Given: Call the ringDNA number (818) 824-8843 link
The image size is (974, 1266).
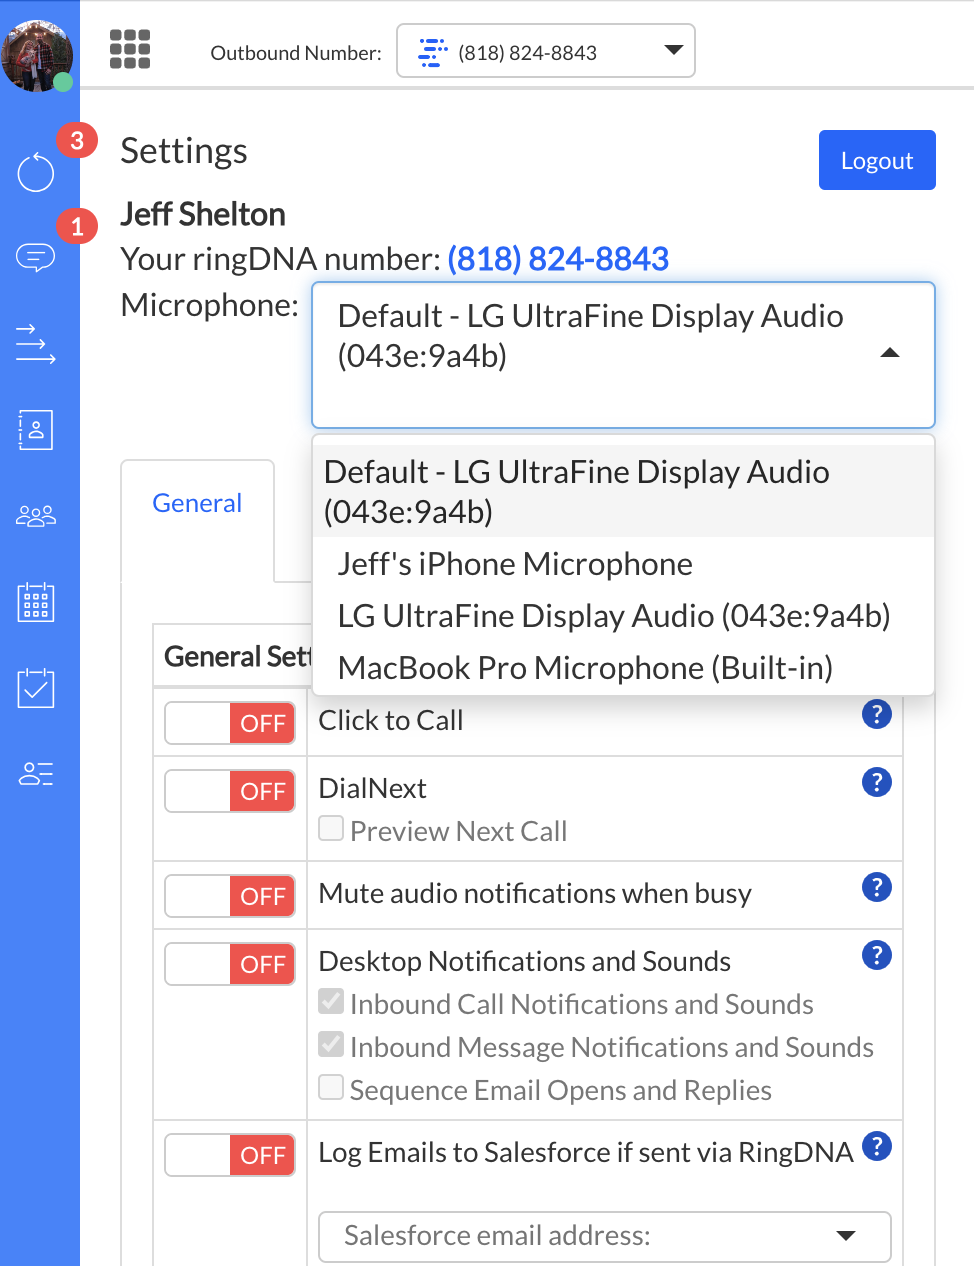Looking at the screenshot, I should pos(558,258).
